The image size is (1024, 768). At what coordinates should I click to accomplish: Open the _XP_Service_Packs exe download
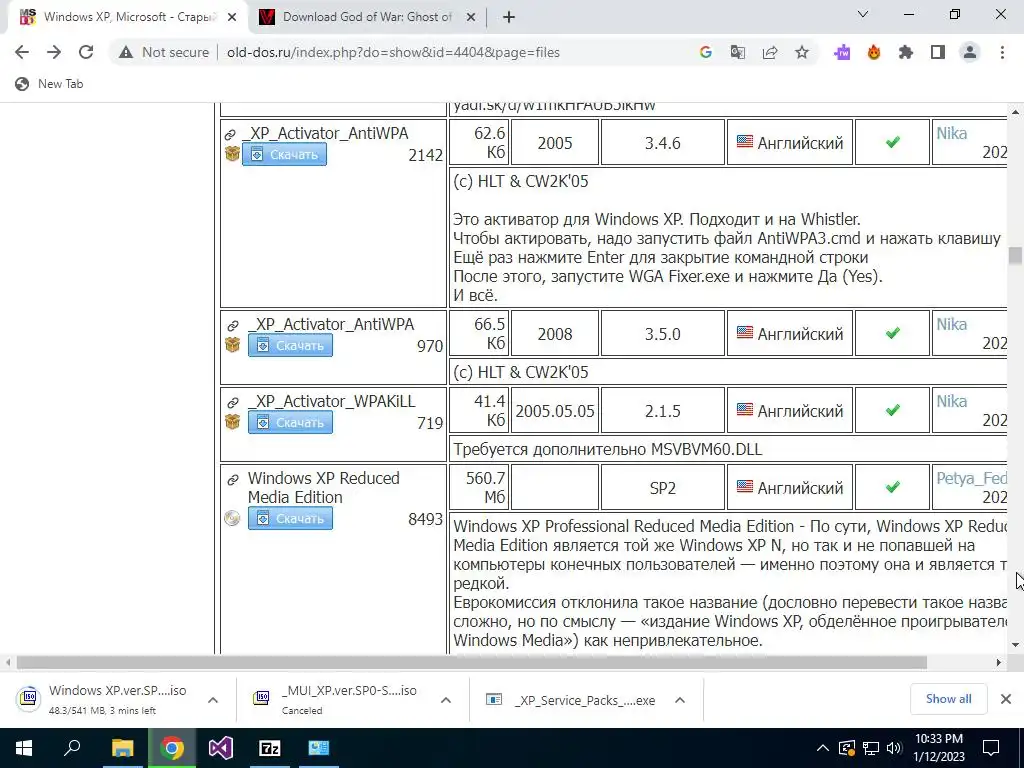[x=571, y=700]
